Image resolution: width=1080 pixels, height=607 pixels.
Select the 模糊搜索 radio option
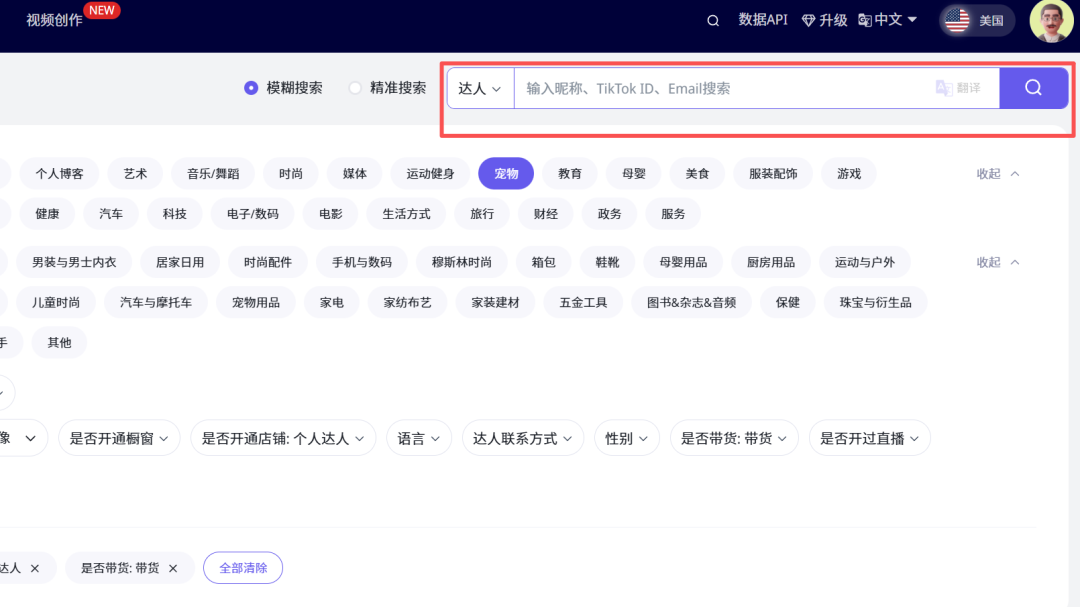pyautogui.click(x=251, y=88)
